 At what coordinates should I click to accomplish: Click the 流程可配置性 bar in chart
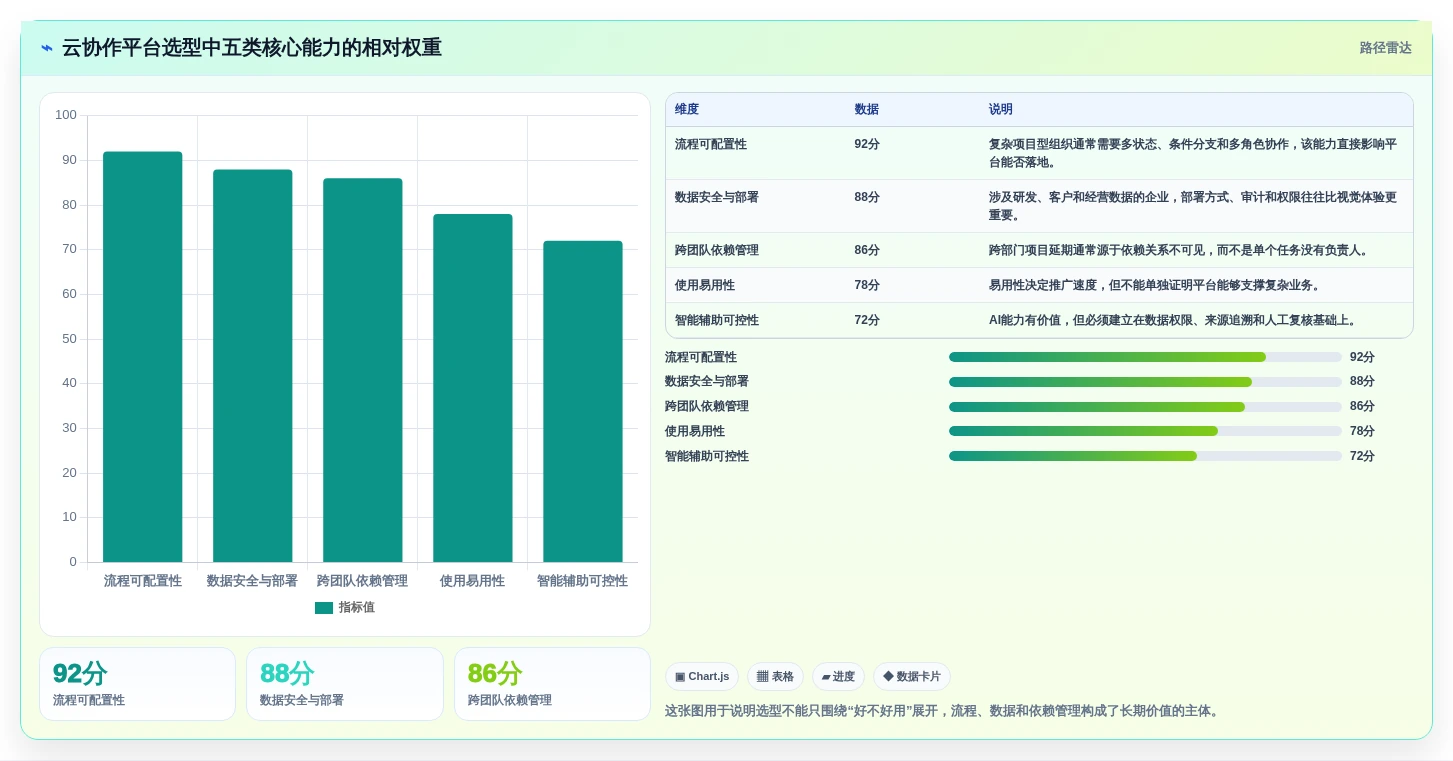coord(143,357)
